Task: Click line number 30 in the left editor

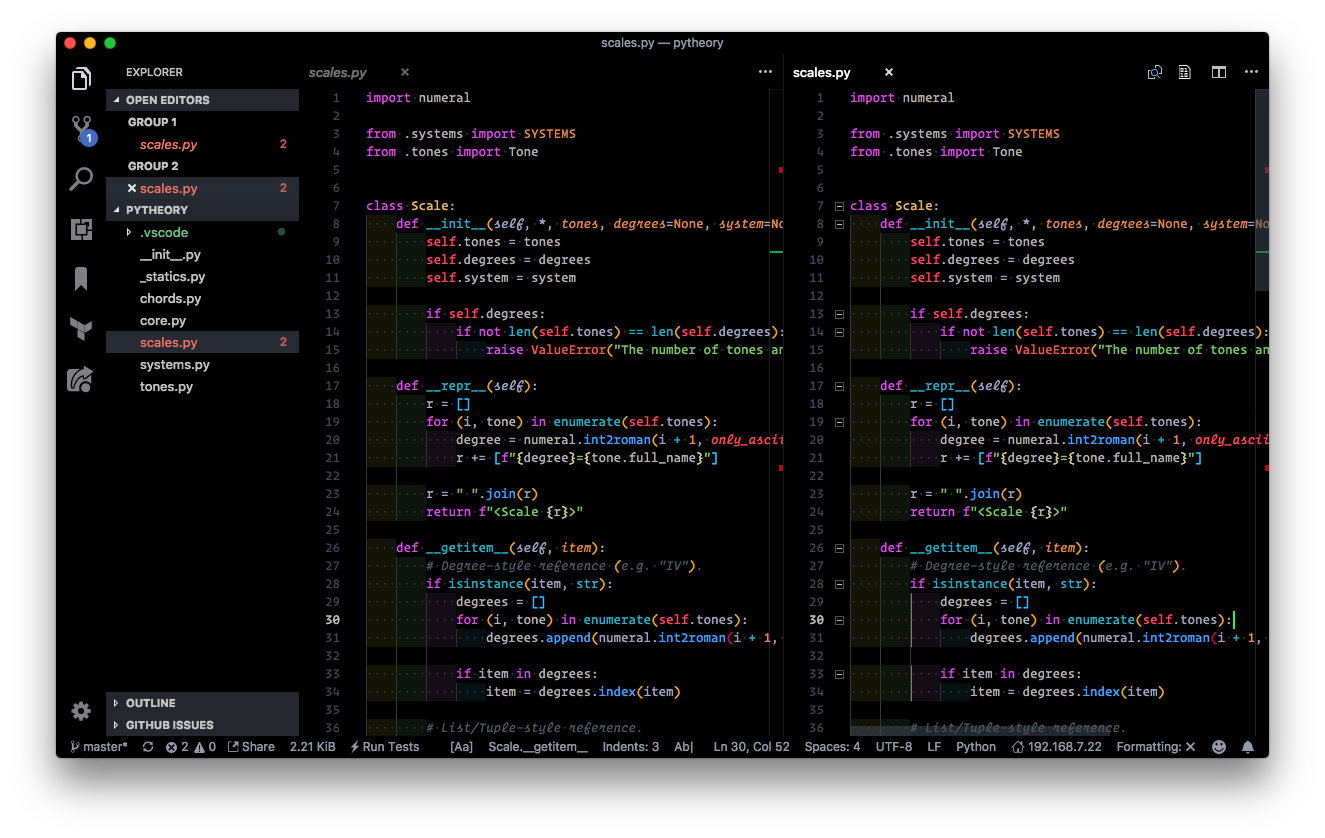Action: 332,620
